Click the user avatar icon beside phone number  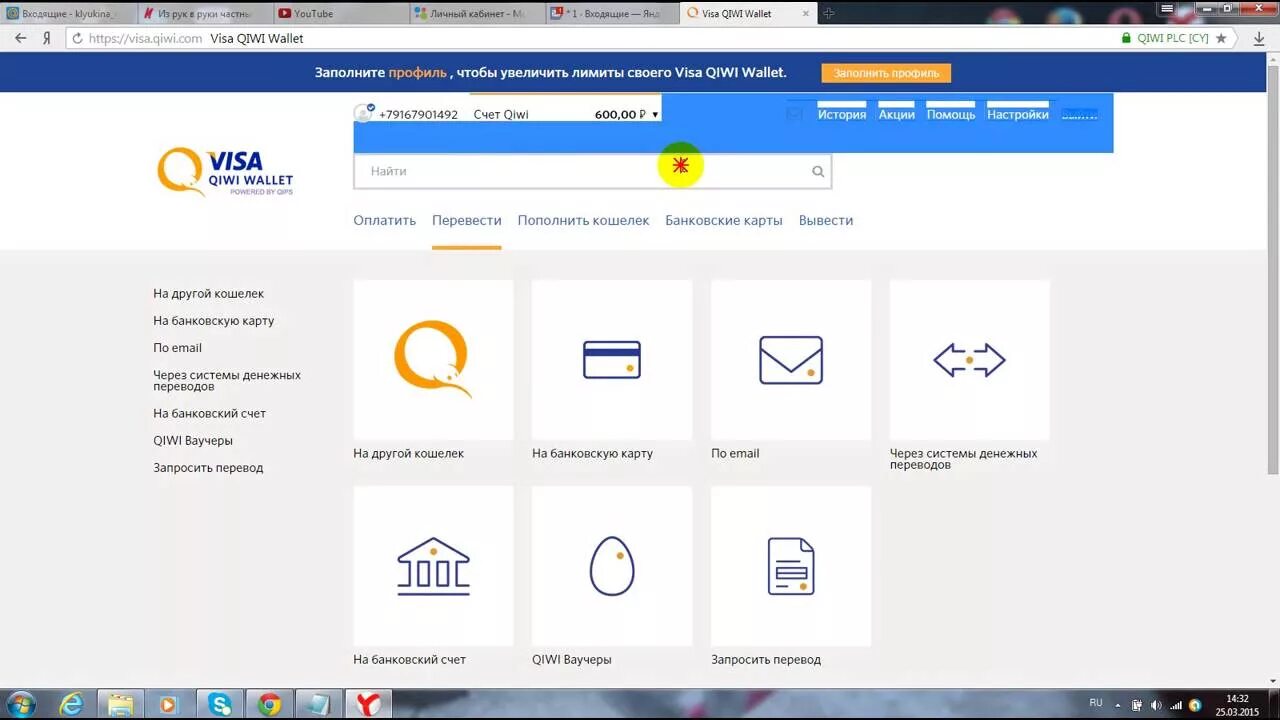tap(364, 113)
